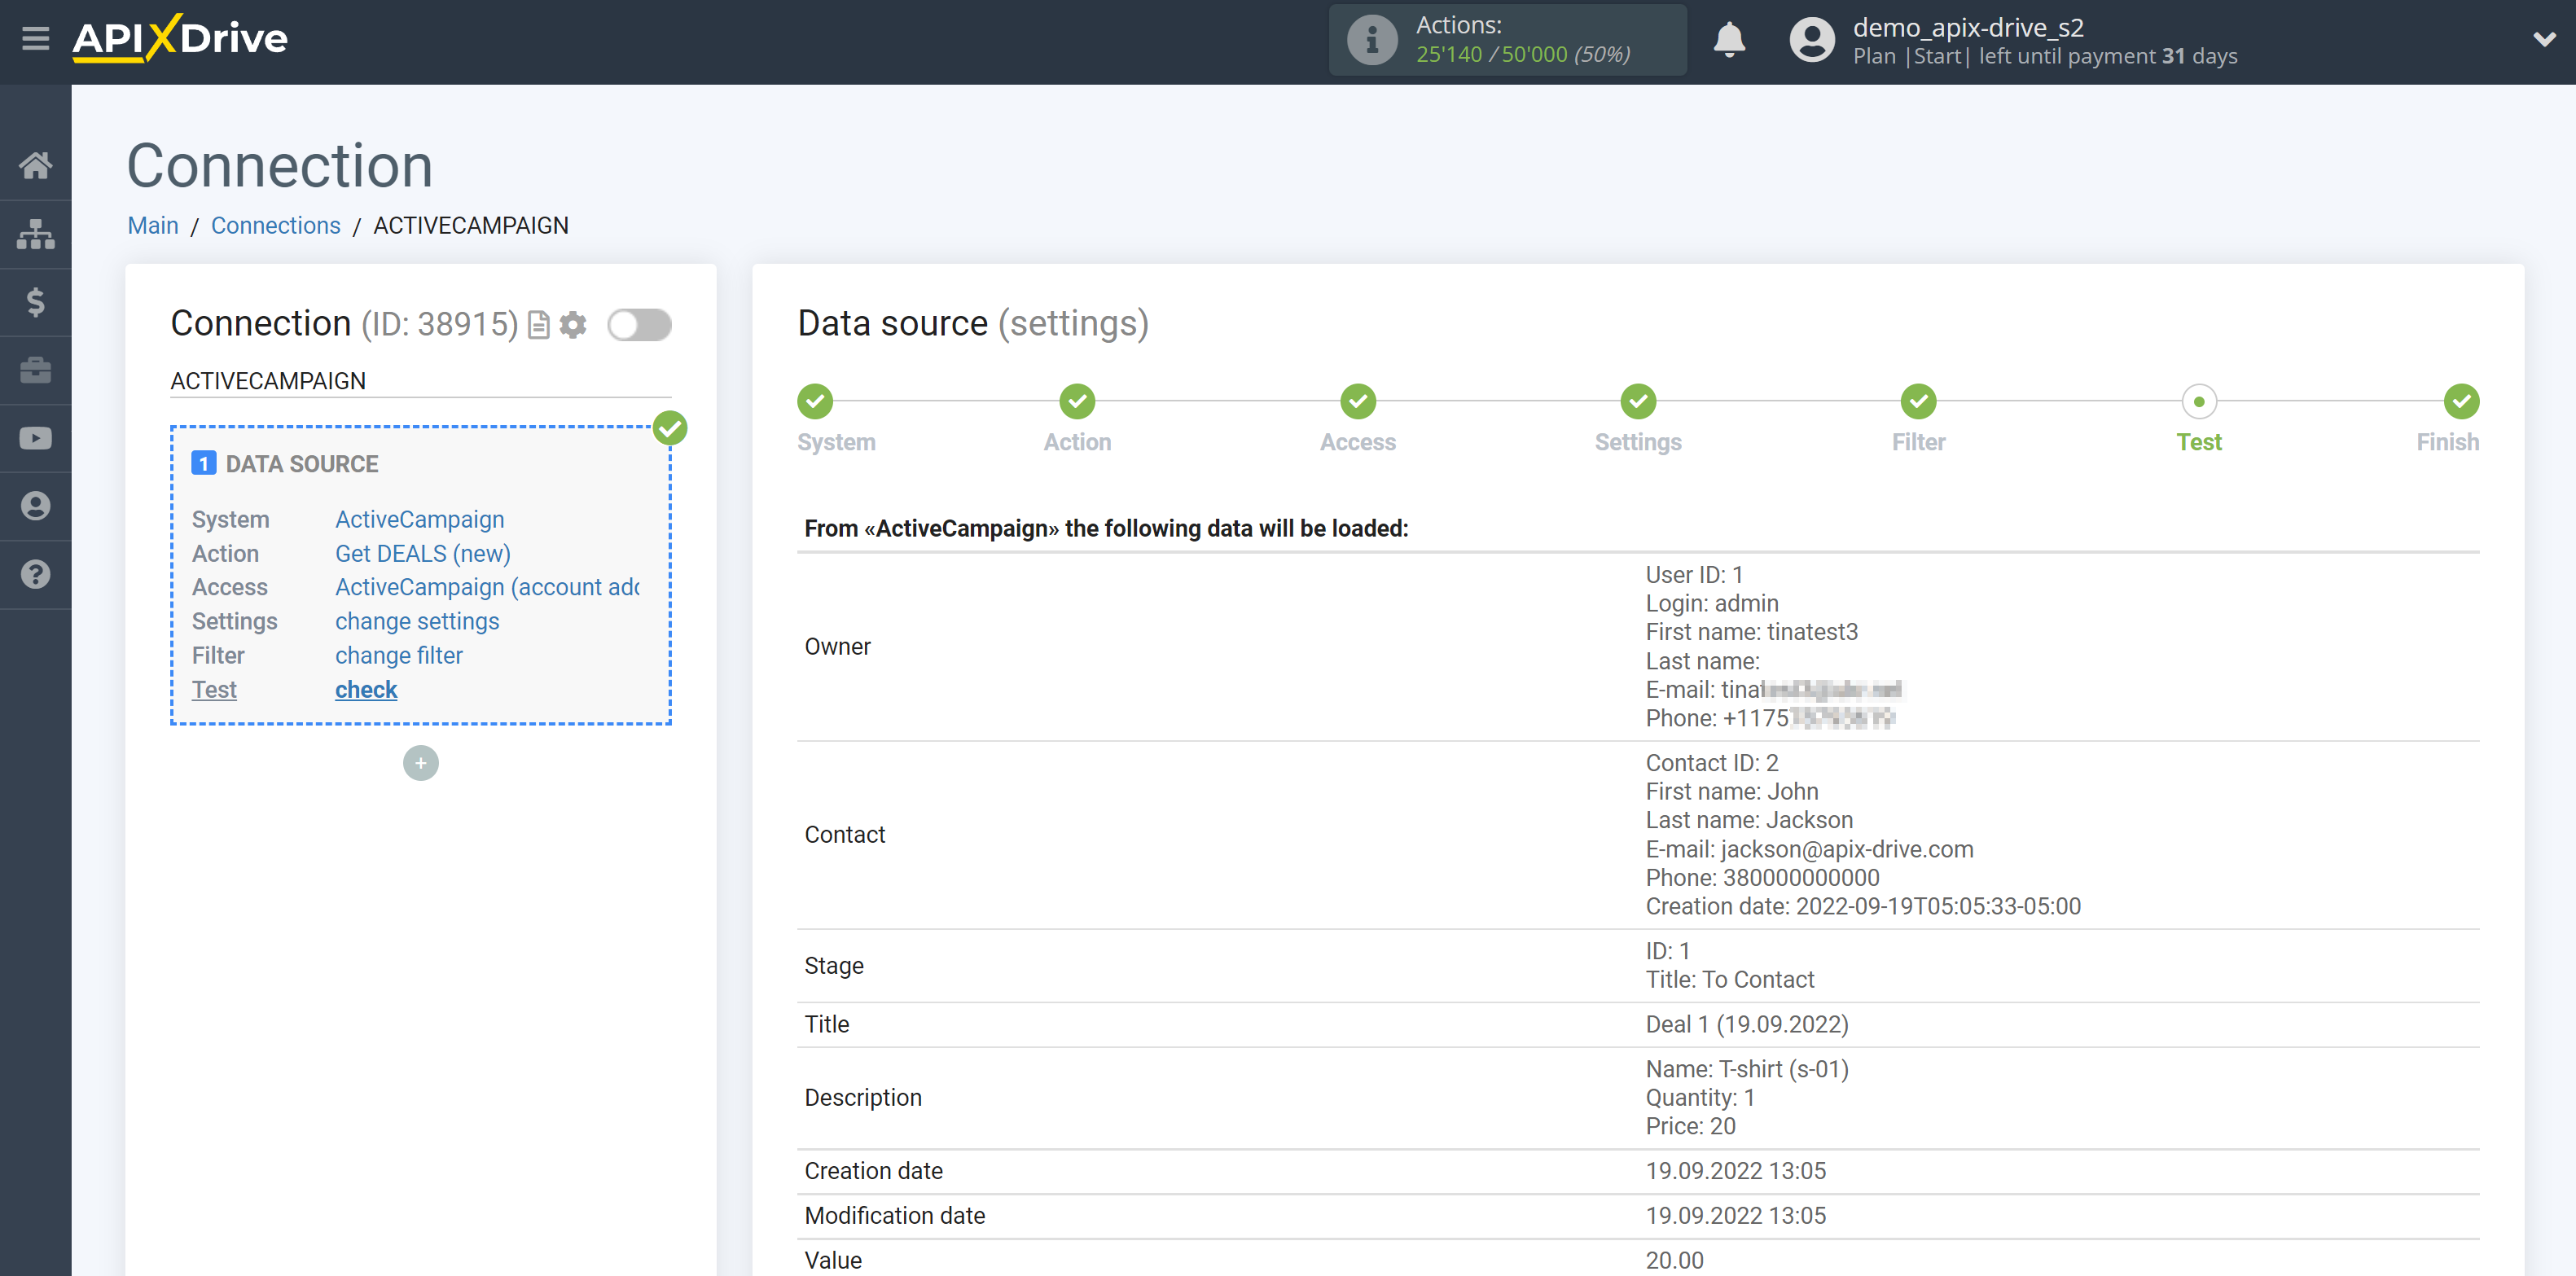Click Phone: 380000000000 text
Screen dimensions: 2576x1276
click(1762, 877)
